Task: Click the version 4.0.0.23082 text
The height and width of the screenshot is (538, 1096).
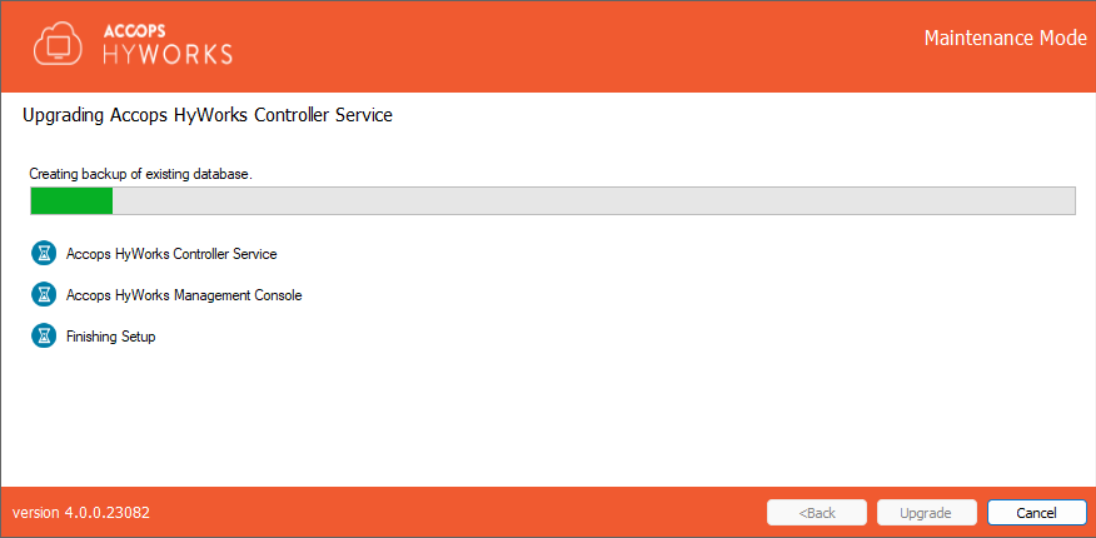Action: tap(81, 513)
